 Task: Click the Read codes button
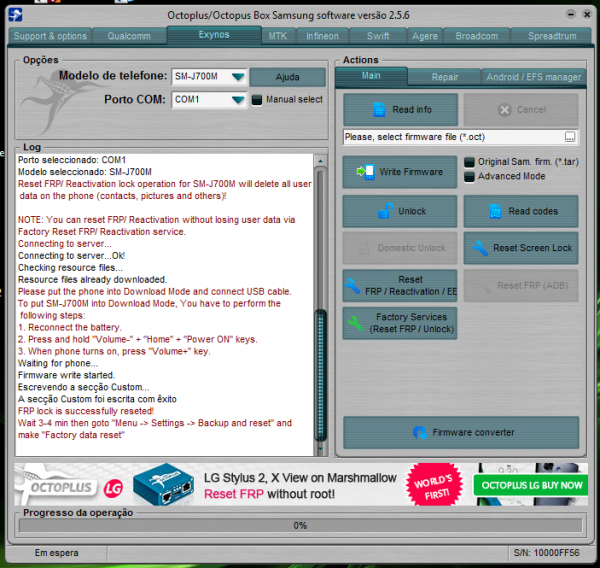(x=521, y=211)
